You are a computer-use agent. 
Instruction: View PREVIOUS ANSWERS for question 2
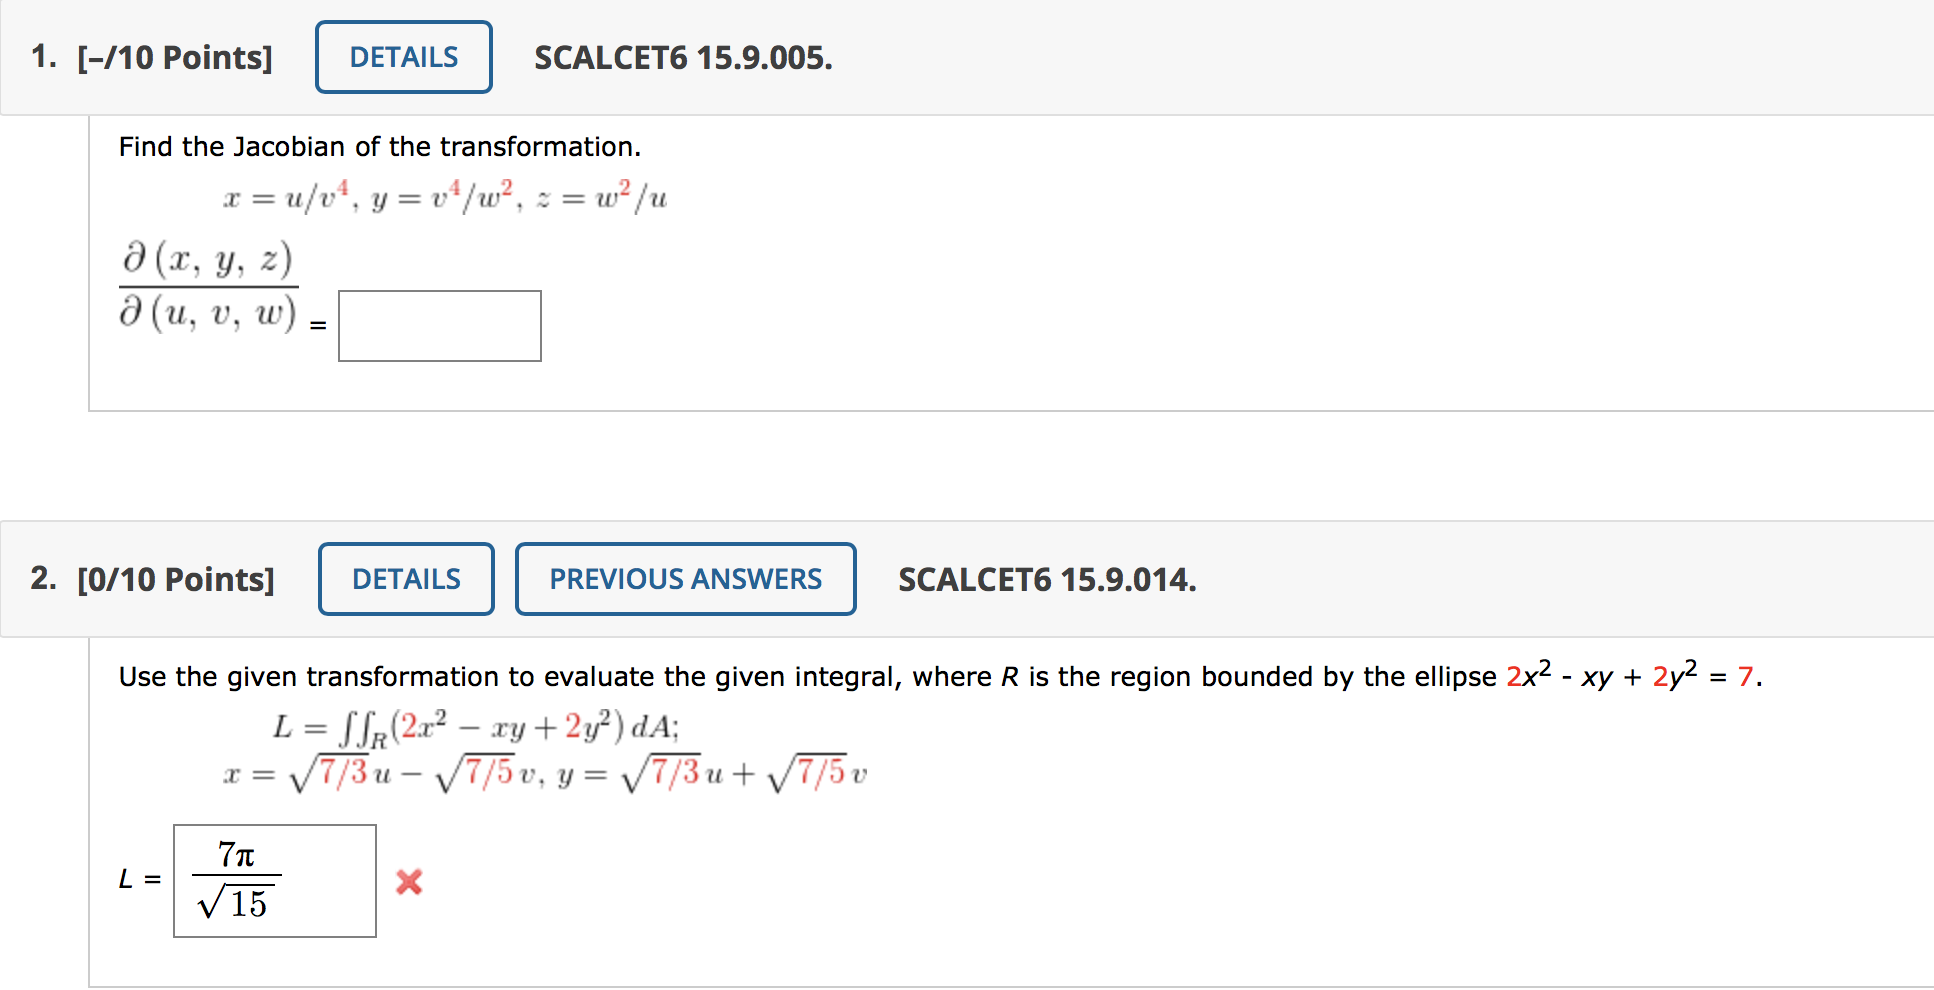point(685,579)
